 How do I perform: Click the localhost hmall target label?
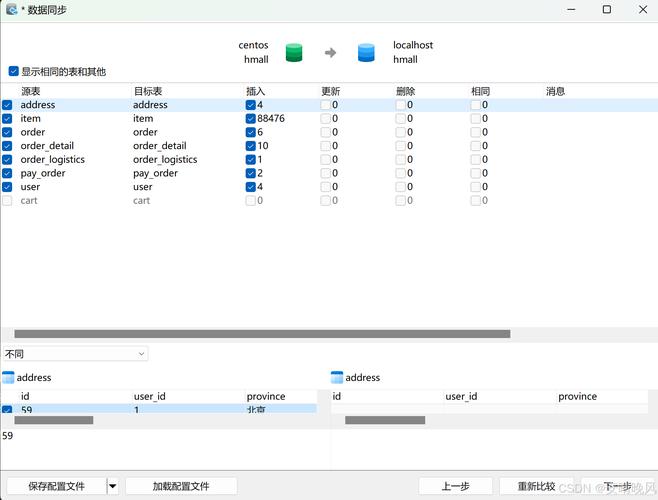click(413, 52)
